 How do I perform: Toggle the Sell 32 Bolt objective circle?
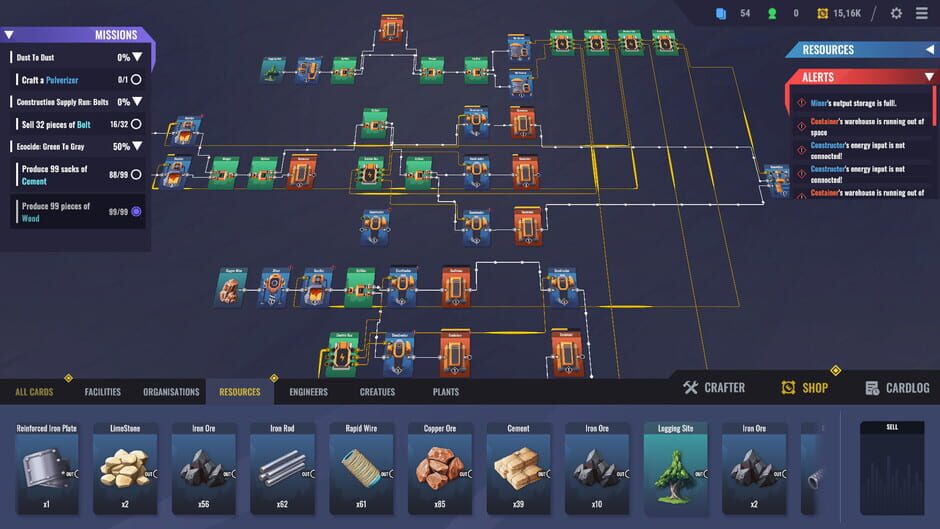pyautogui.click(x=136, y=125)
